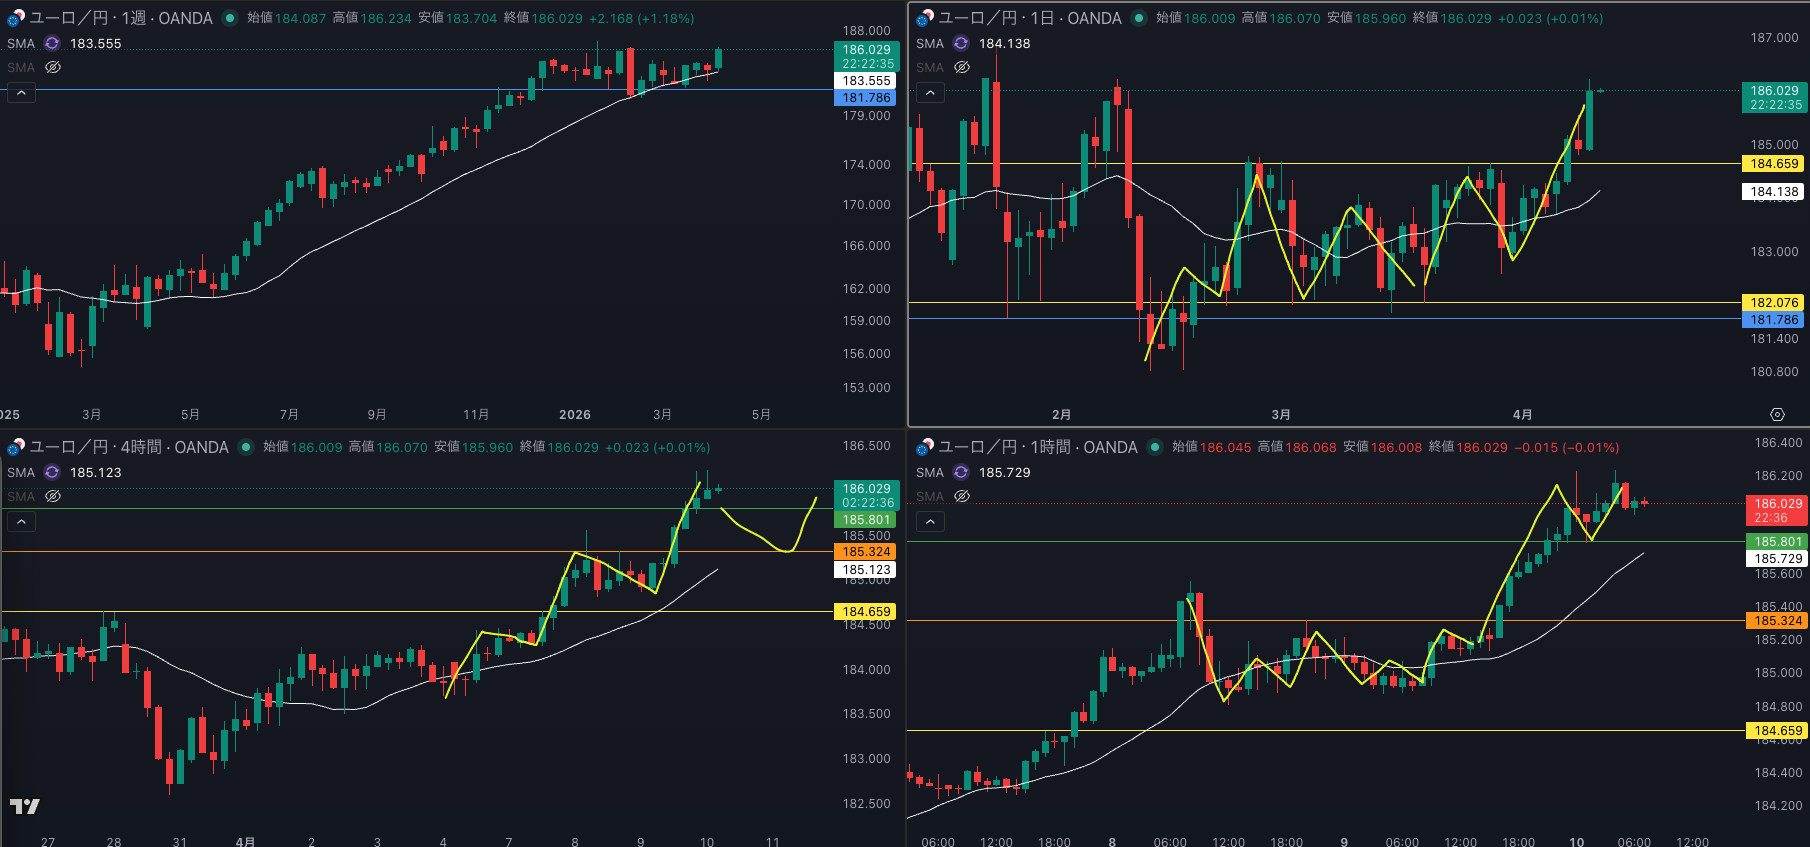
Task: Click the EUR/JPY flag icon on 4-hour chart
Action: (15, 447)
